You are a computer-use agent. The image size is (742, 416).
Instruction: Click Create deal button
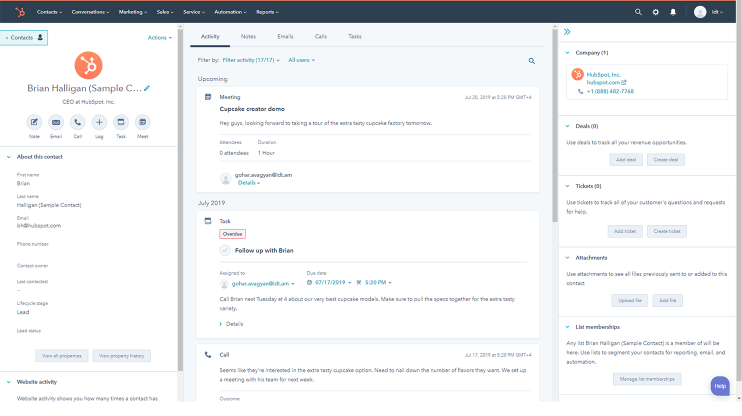click(666, 160)
